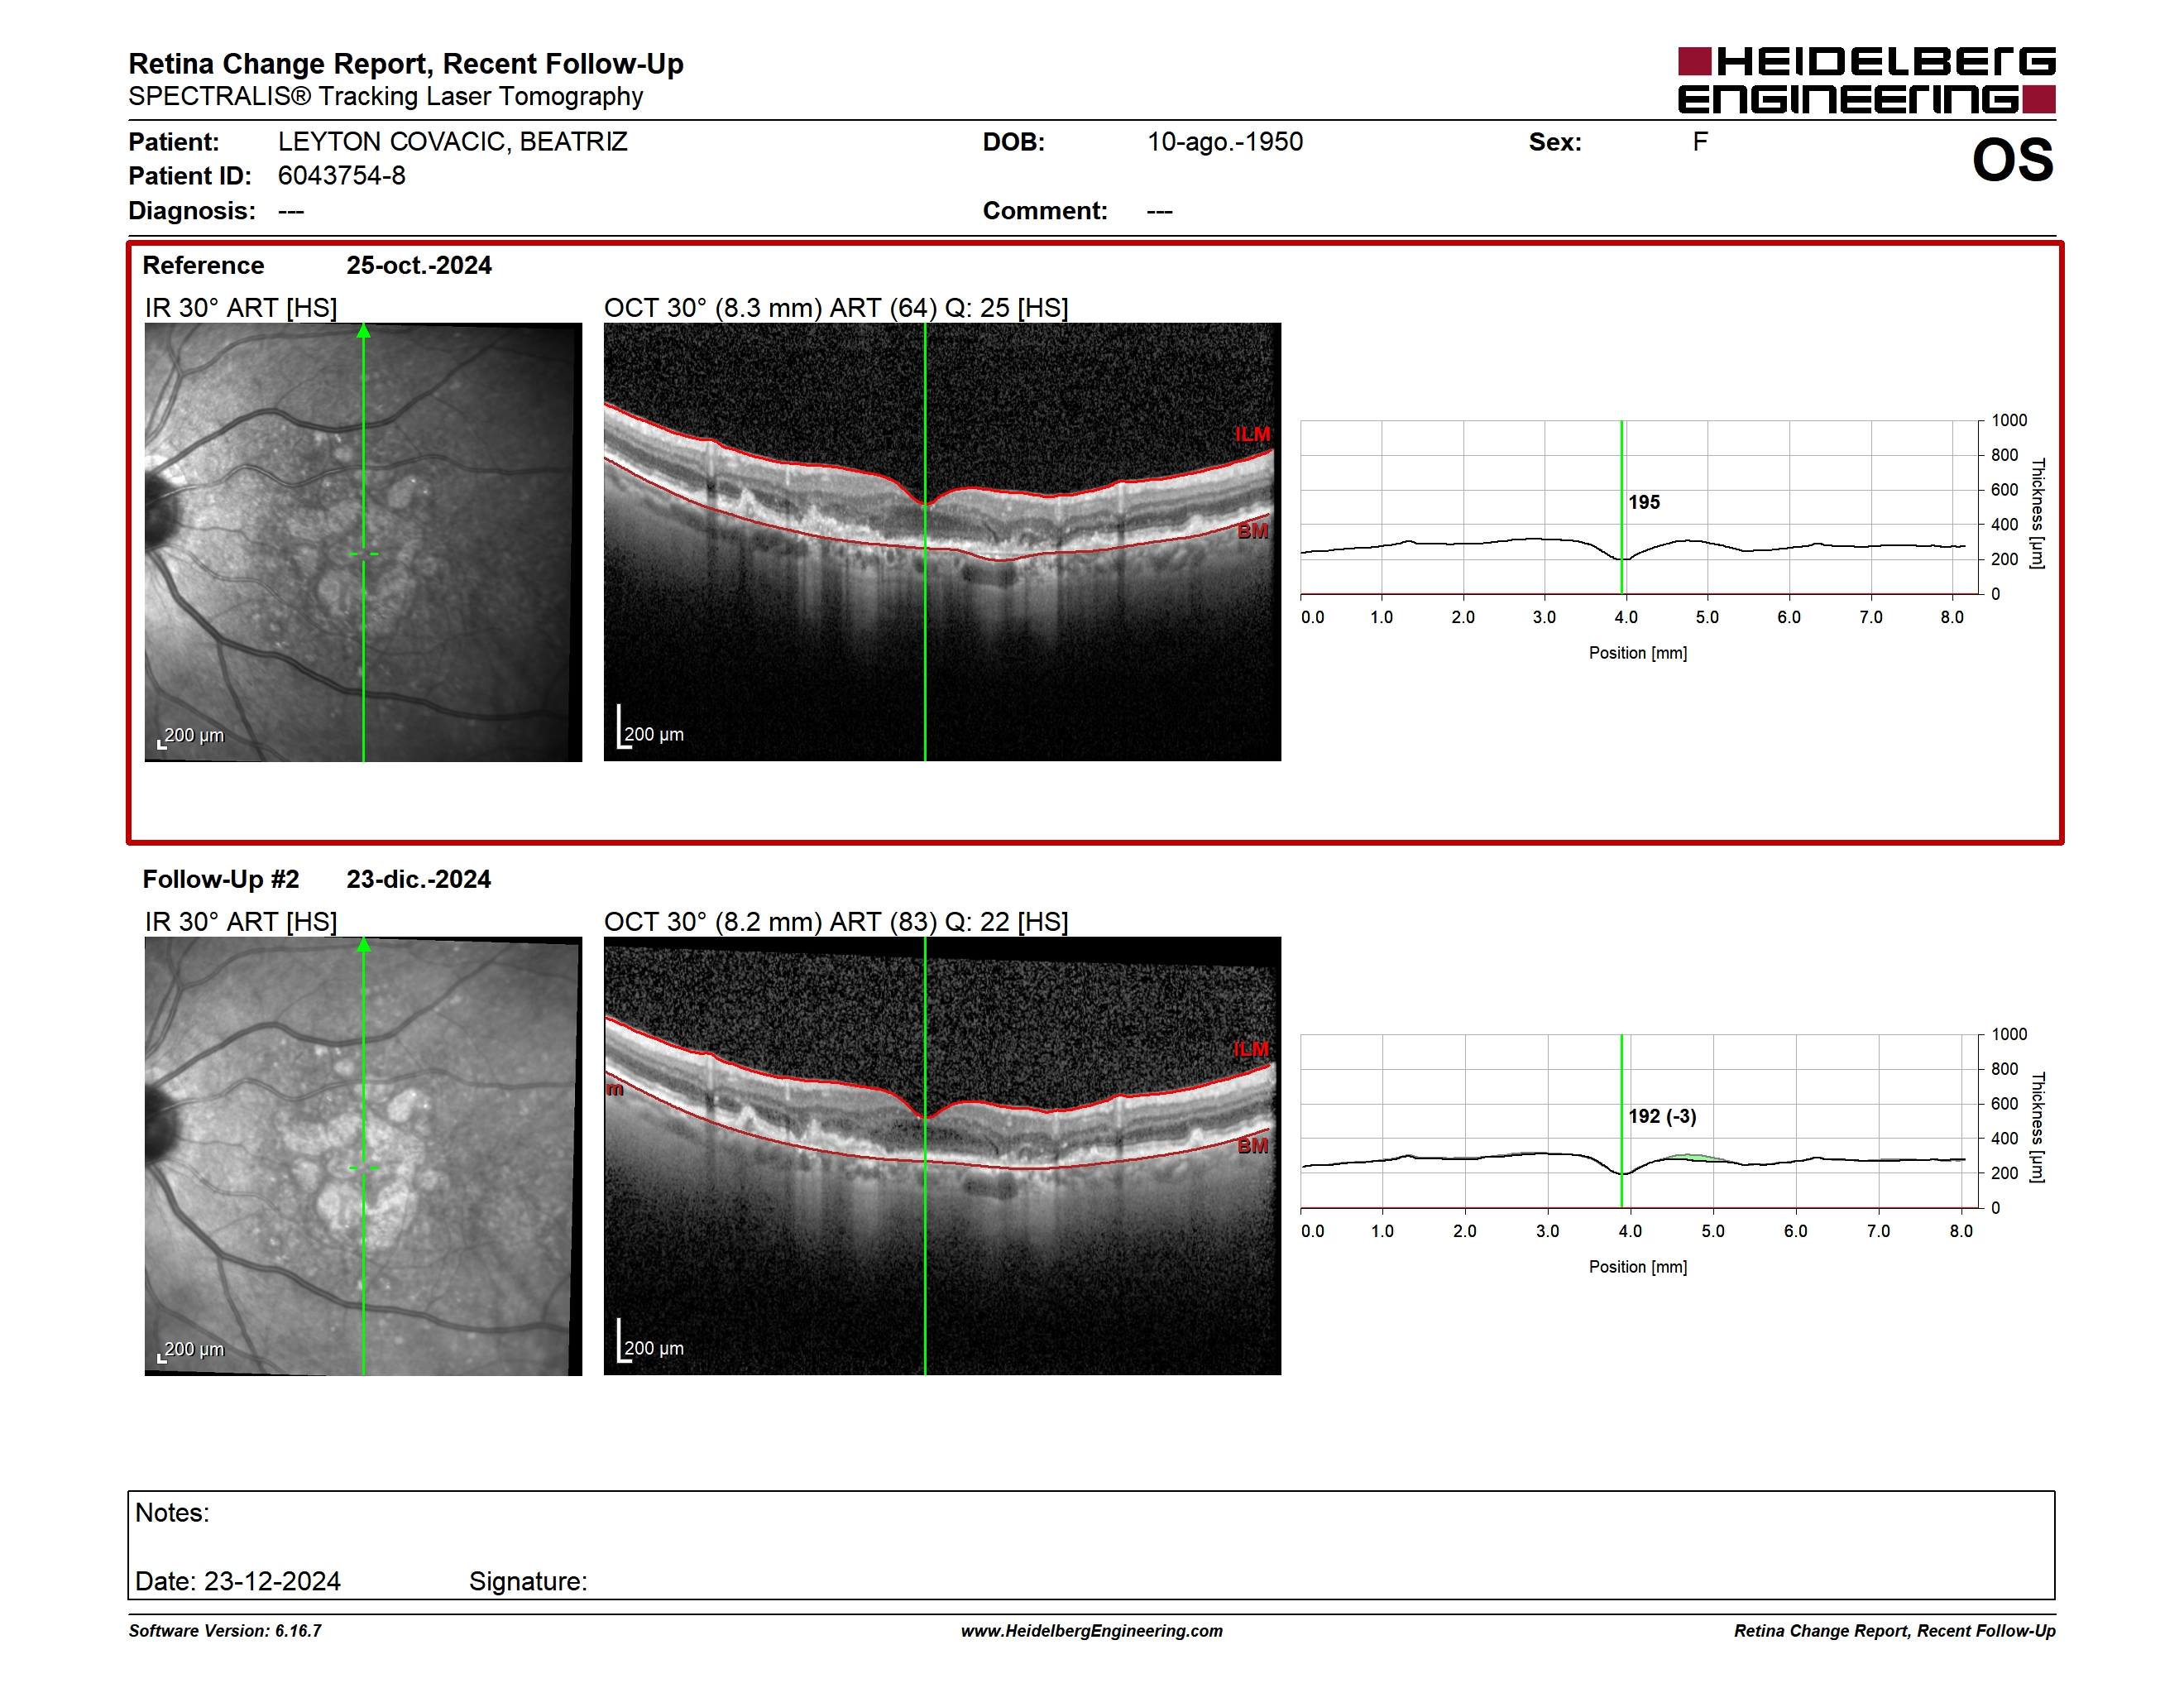Viewport: 2184px width, 1688px height.
Task: Select patient name LEYTON COVACIC, BEATRIZ
Action: point(452,142)
